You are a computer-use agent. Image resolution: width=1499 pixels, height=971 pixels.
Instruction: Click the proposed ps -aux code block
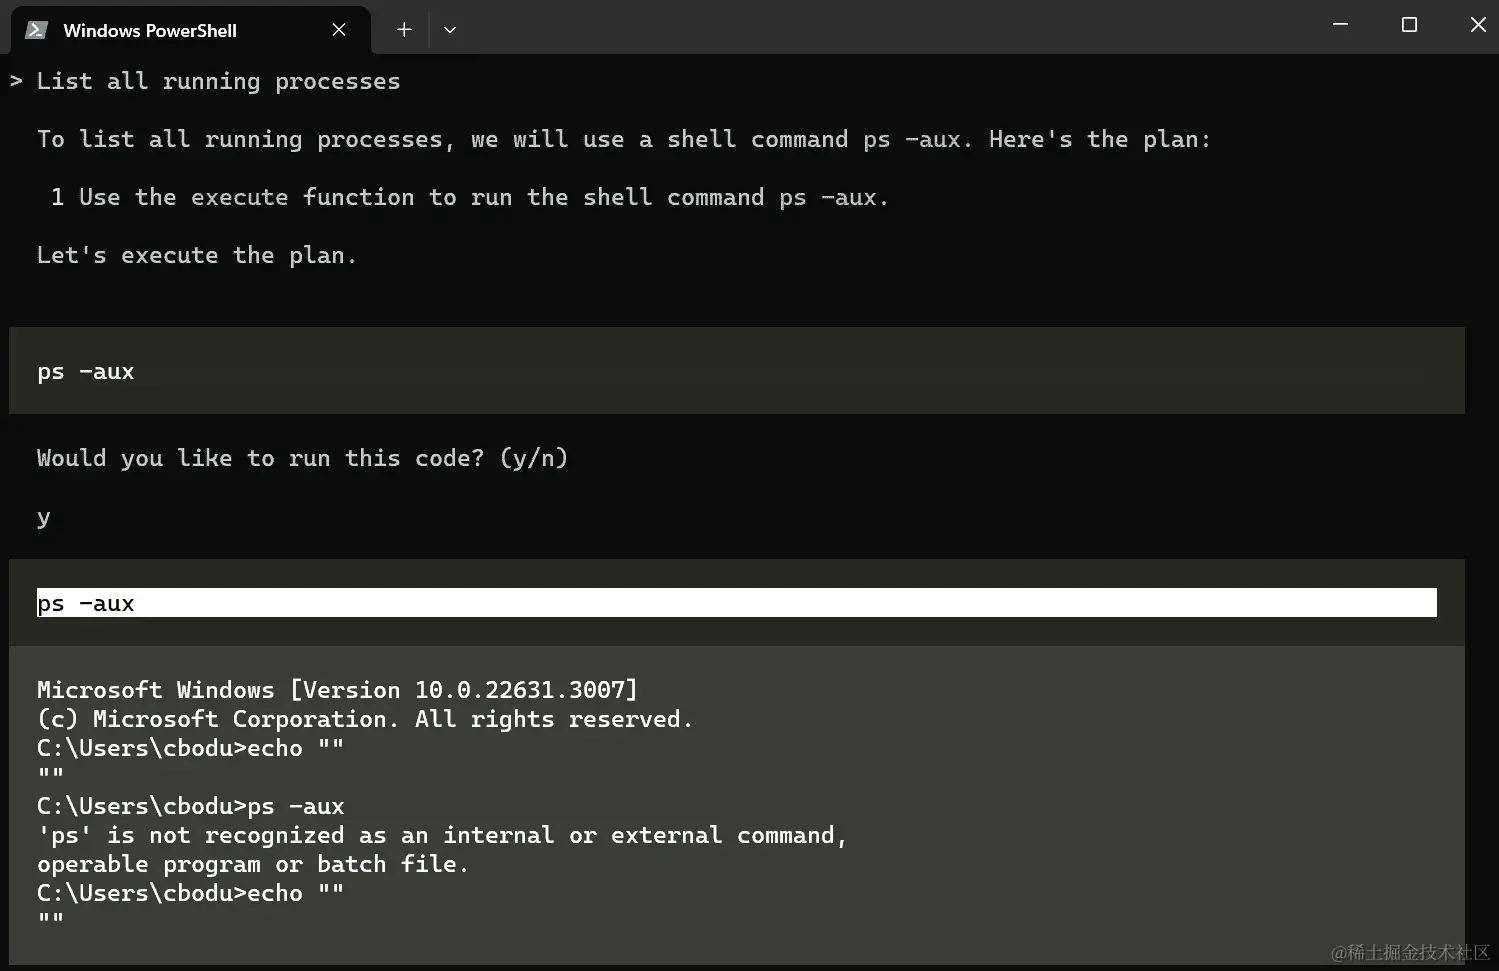pos(86,370)
